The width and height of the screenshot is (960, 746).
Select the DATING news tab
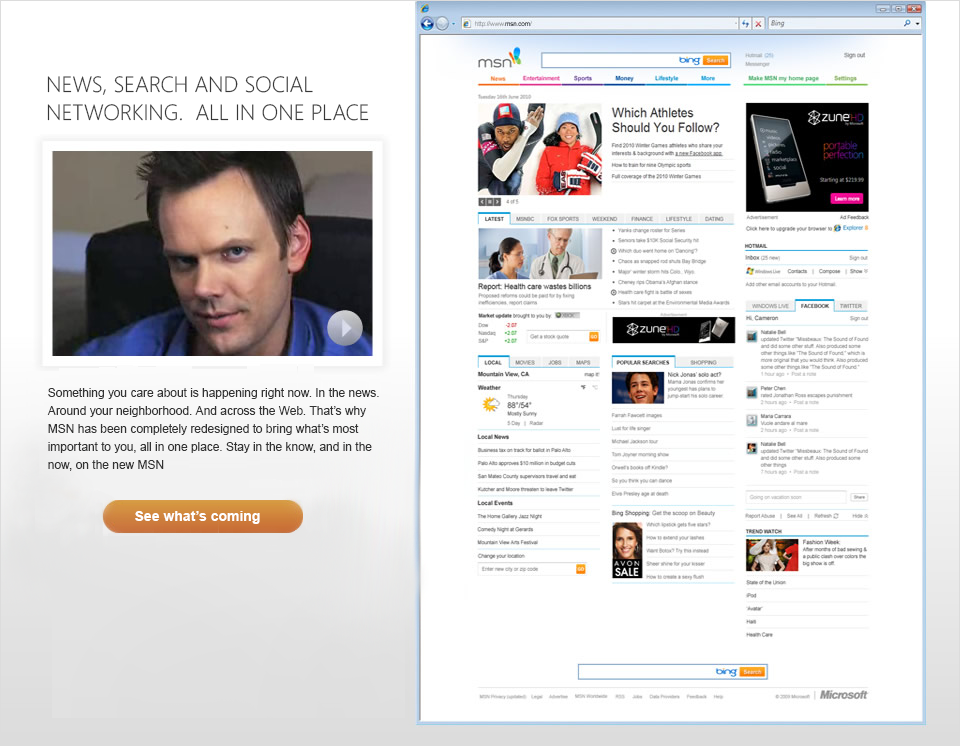pyautogui.click(x=714, y=219)
